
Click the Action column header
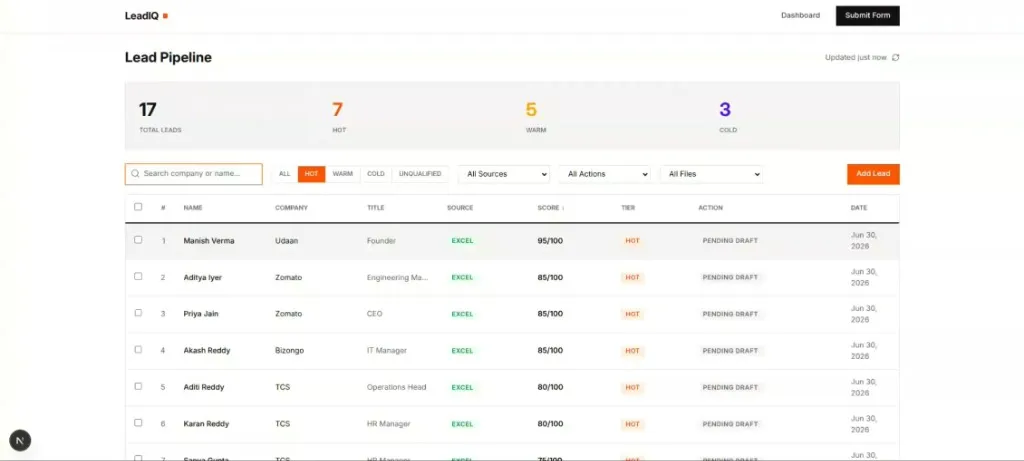click(711, 208)
